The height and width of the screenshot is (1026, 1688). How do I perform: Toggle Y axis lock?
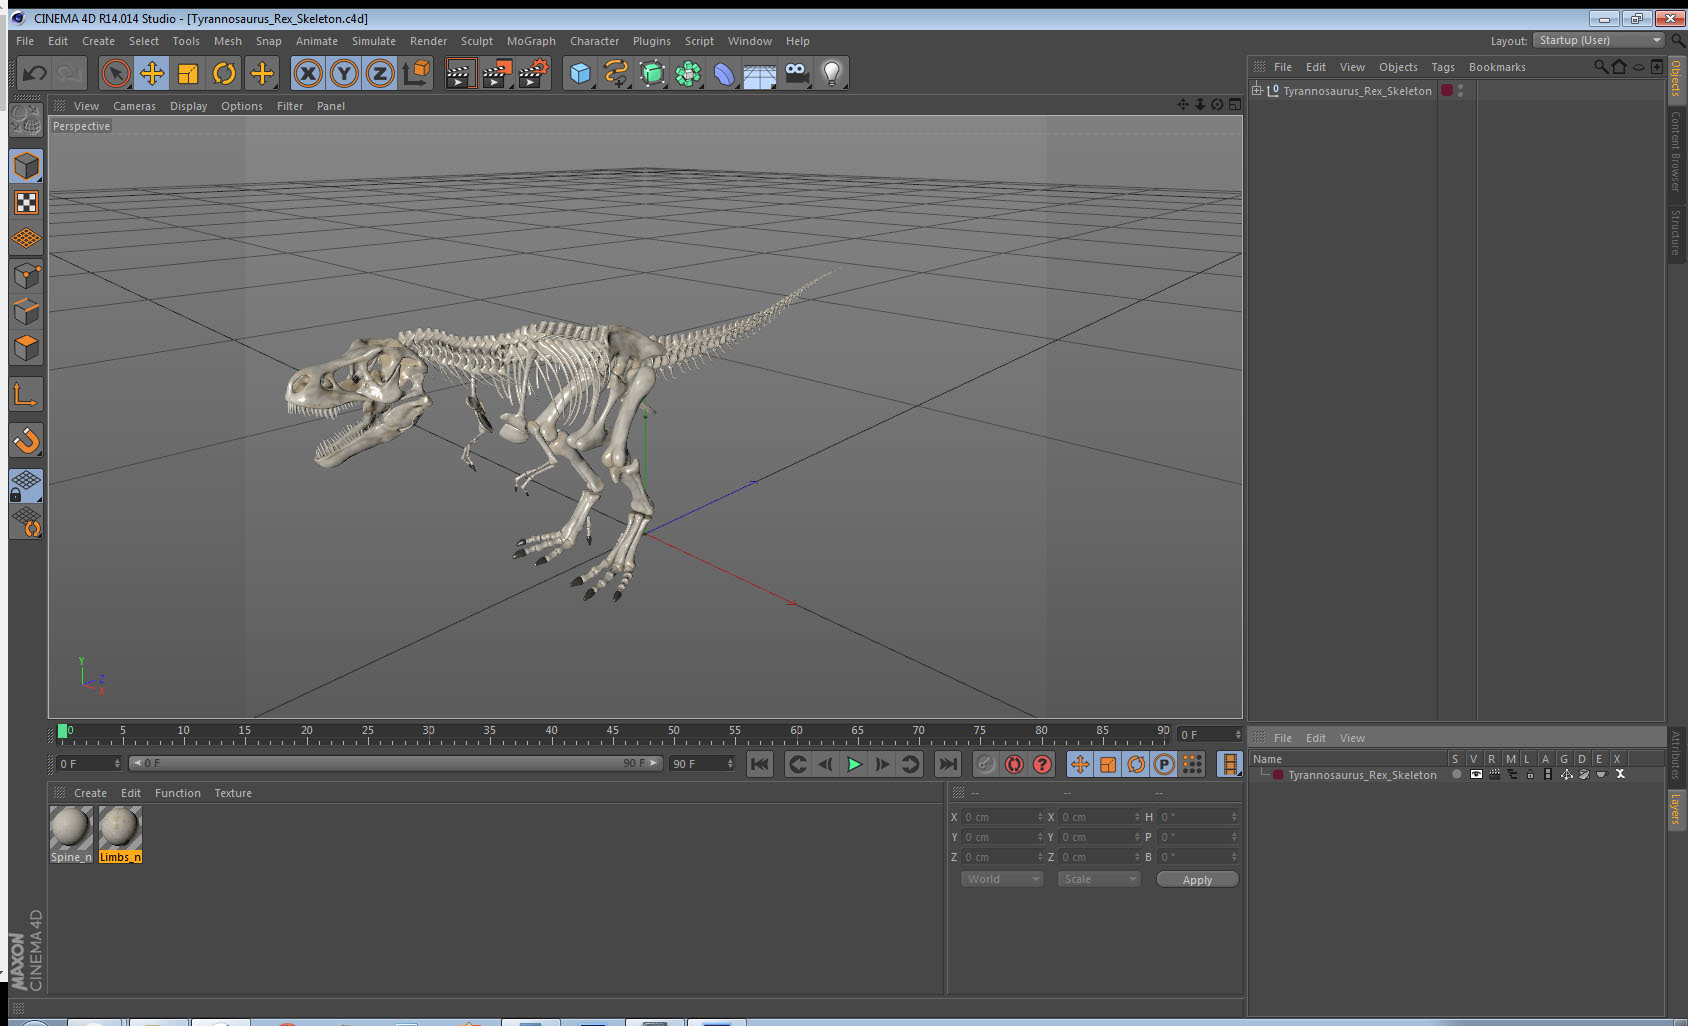tap(344, 73)
